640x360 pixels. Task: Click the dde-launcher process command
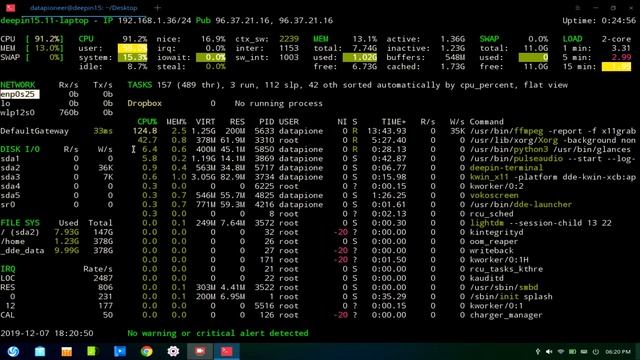(521, 204)
